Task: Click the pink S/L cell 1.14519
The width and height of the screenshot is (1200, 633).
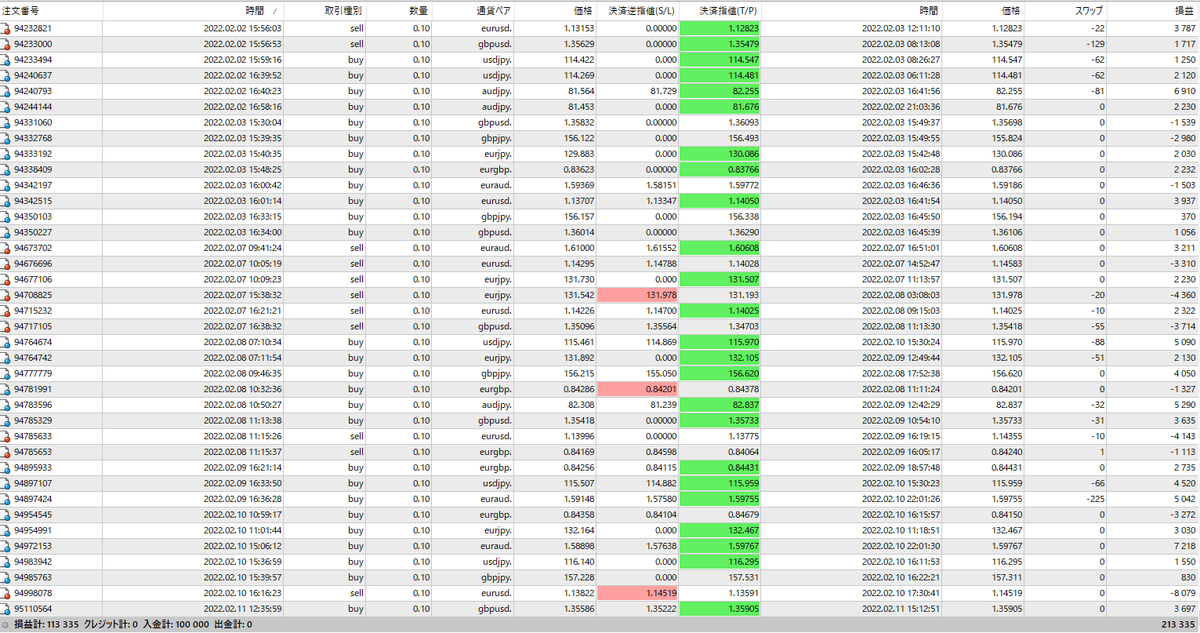Action: [636, 592]
